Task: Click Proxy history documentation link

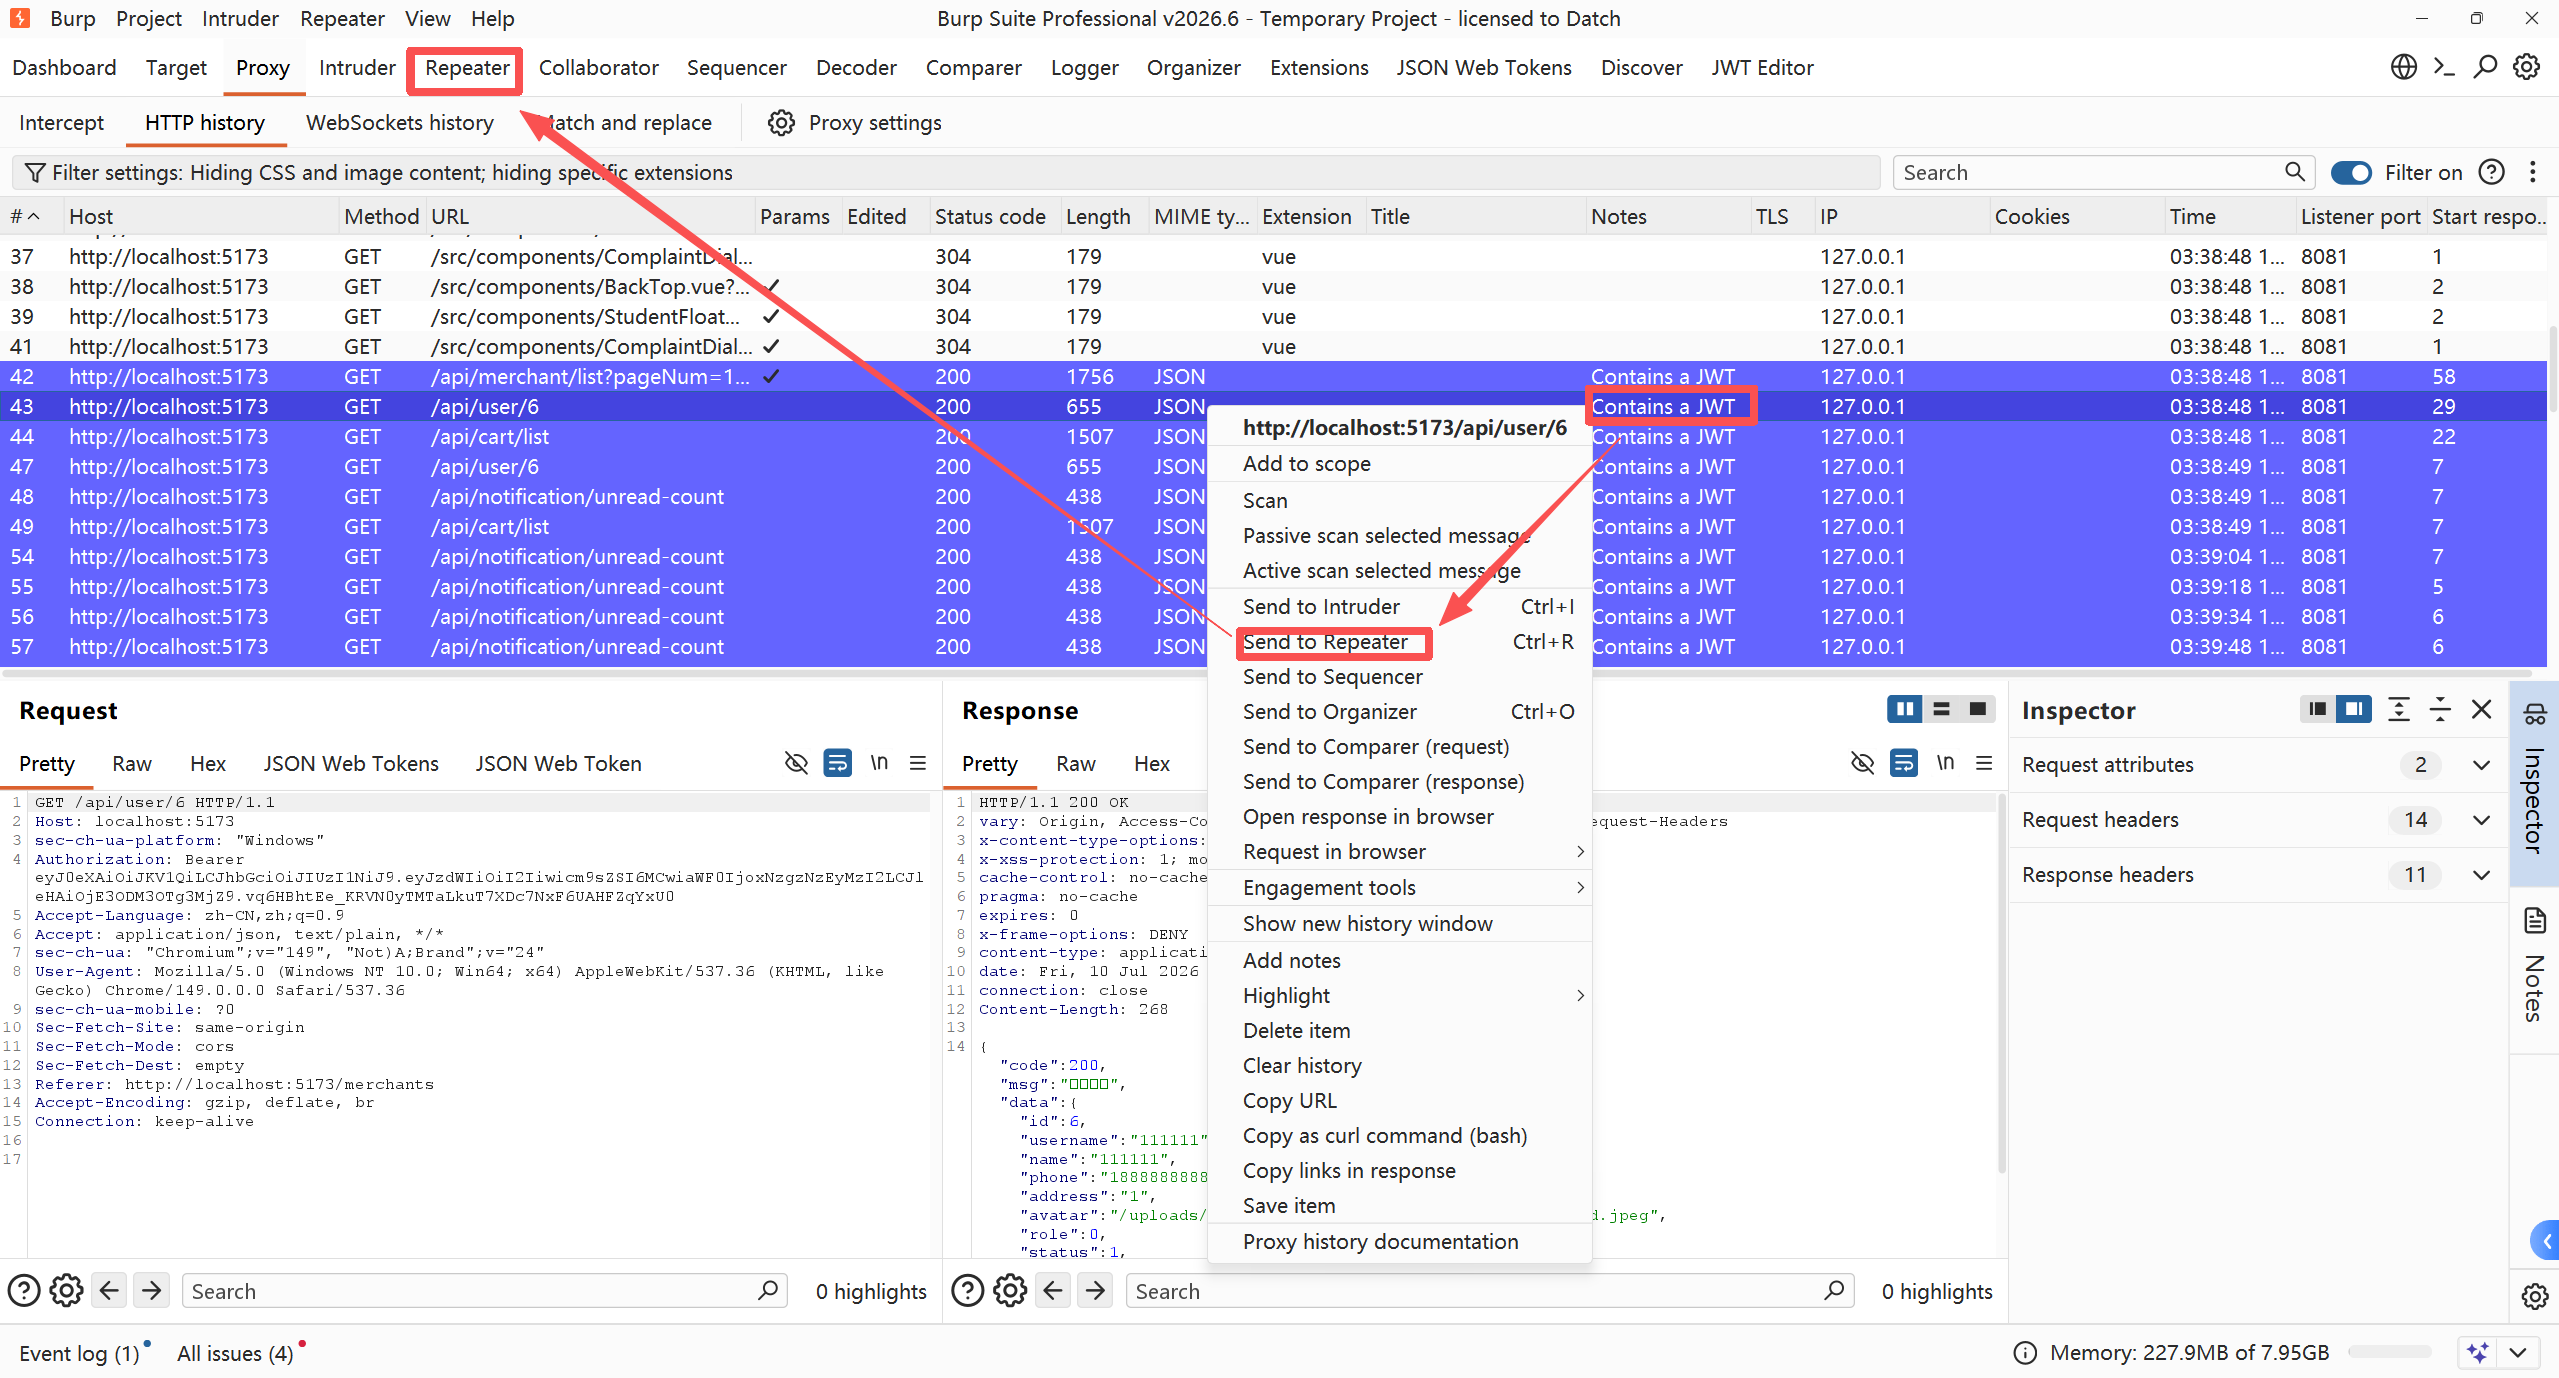Action: pyautogui.click(x=1399, y=1242)
